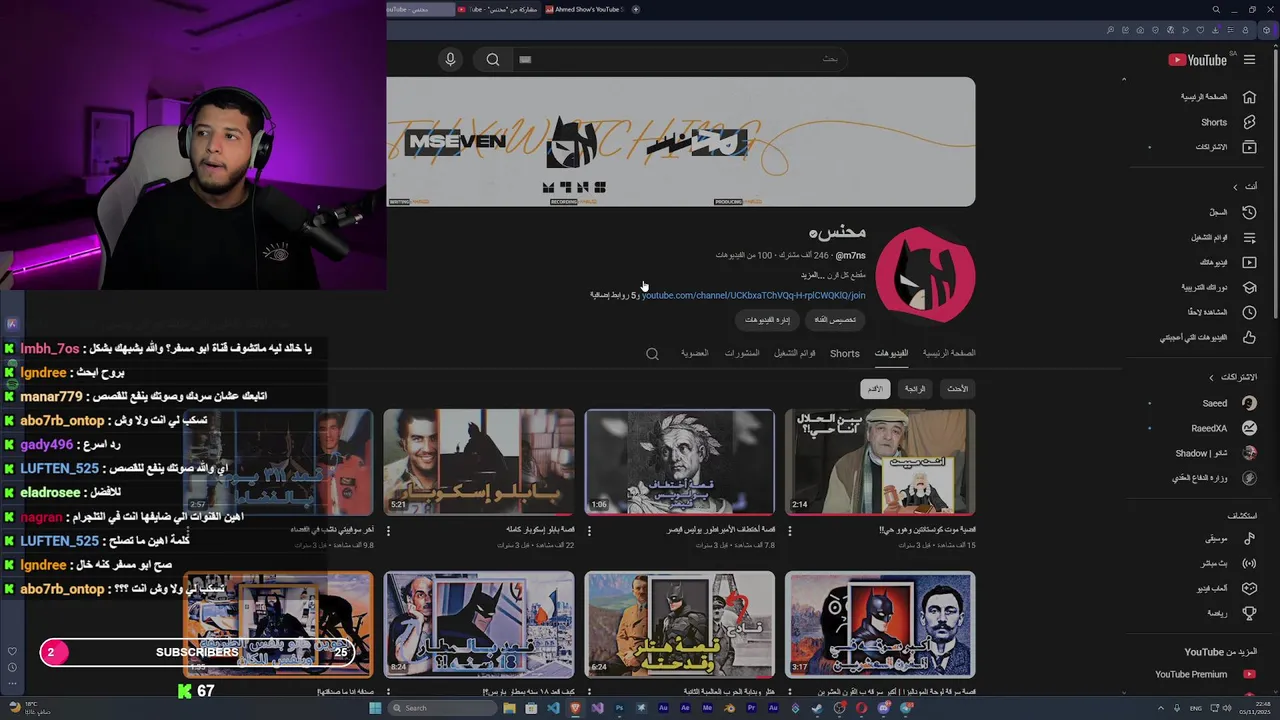Select the 'Latest' sort chip
The height and width of the screenshot is (720, 1280).
coord(958,389)
